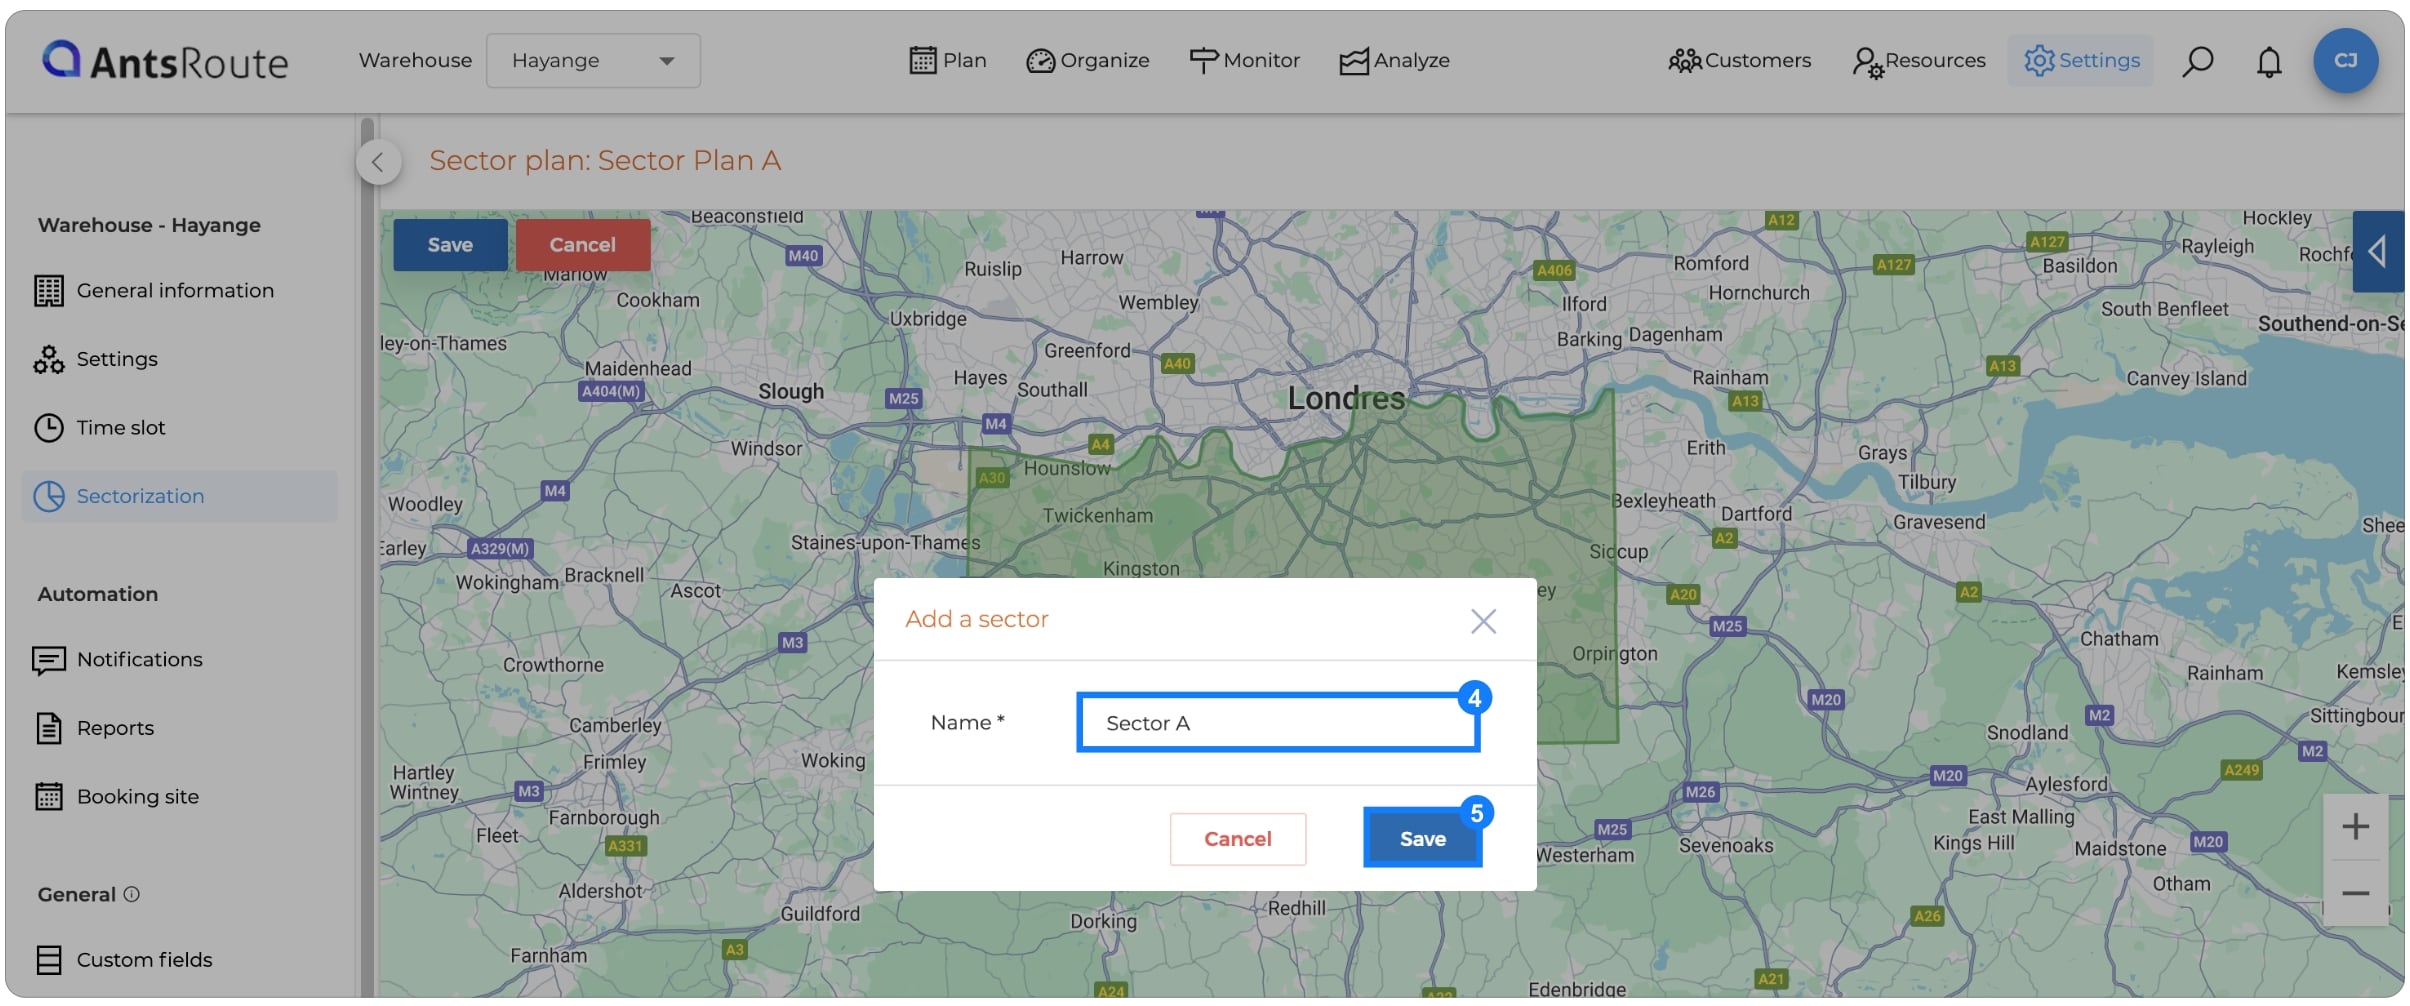The height and width of the screenshot is (1006, 2410).
Task: Click the Notifications message icon
Action: pyautogui.click(x=49, y=660)
